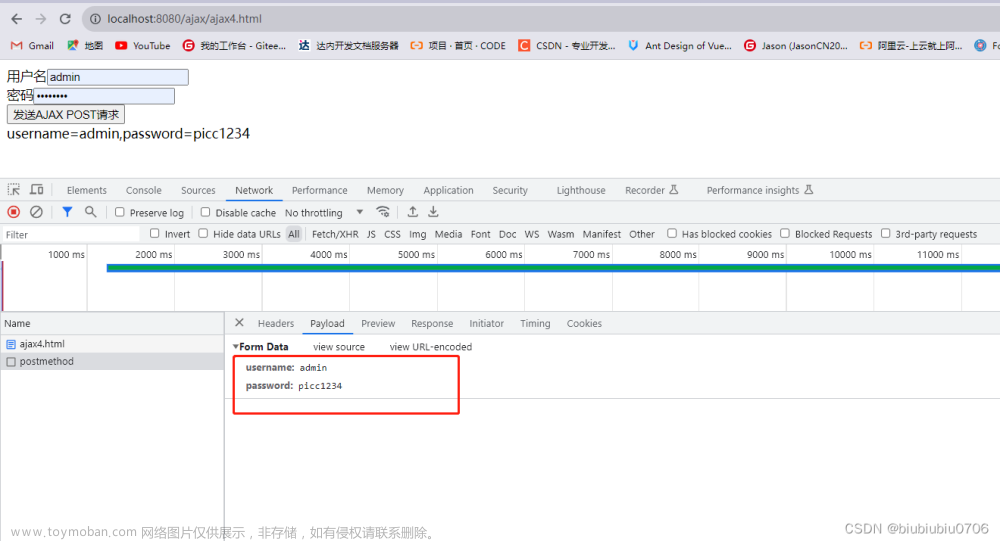The width and height of the screenshot is (1000, 541).
Task: Switch to the Sources tab
Action: point(198,190)
